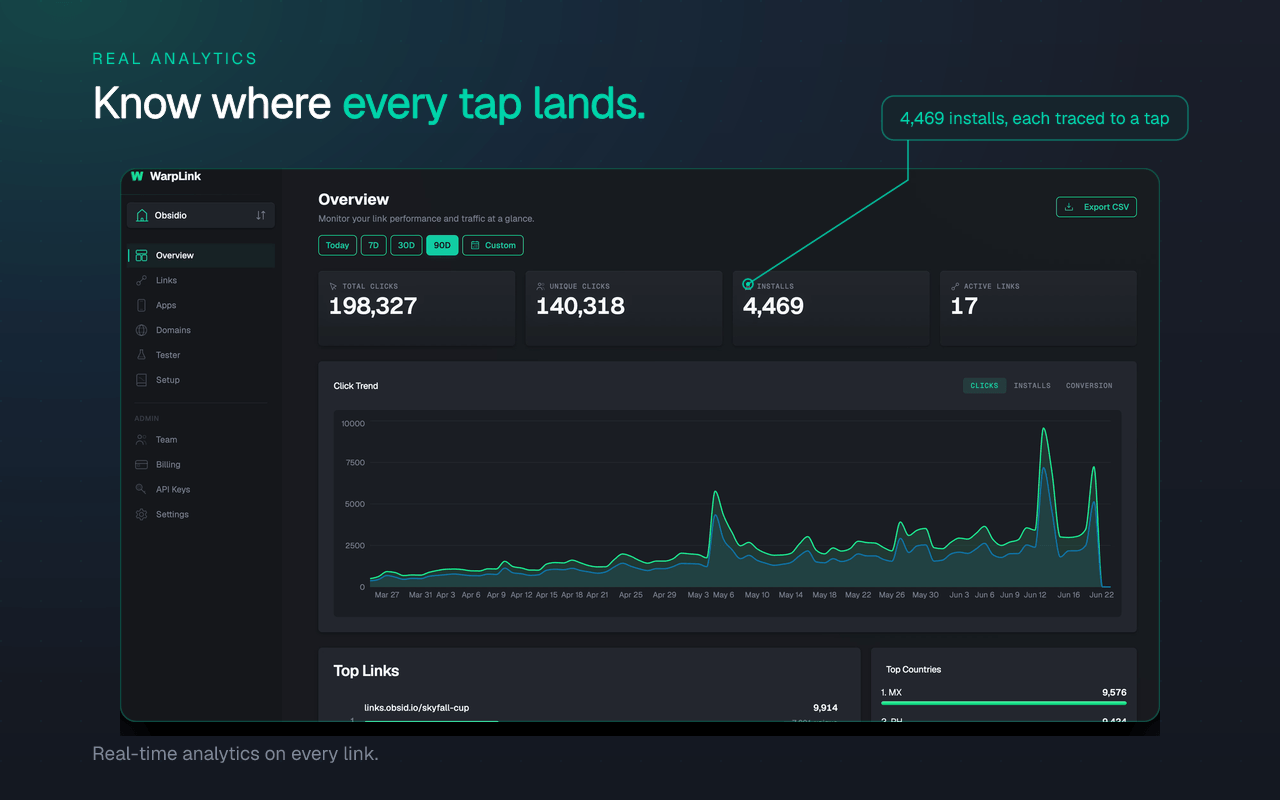Click the Setup book icon
This screenshot has height=800, width=1280.
141,380
